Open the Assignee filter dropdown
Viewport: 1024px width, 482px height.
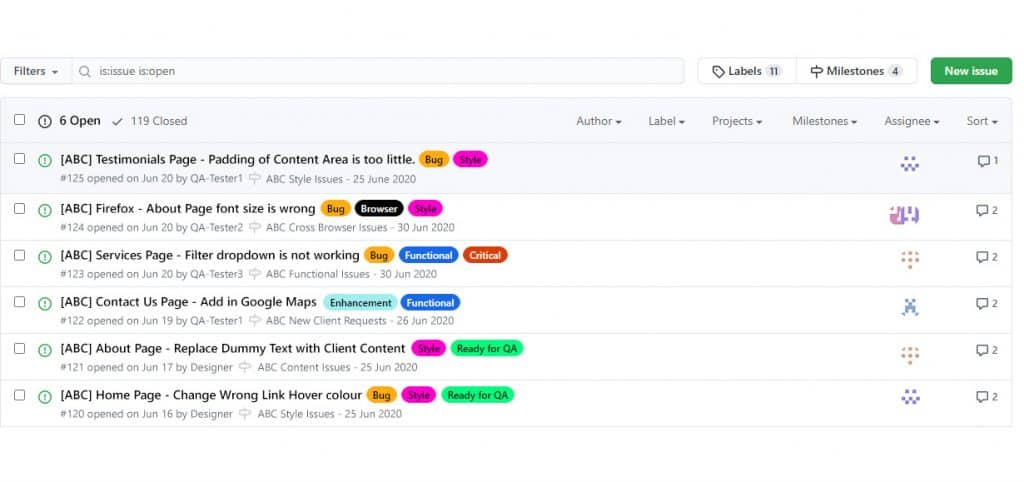pyautogui.click(x=912, y=121)
